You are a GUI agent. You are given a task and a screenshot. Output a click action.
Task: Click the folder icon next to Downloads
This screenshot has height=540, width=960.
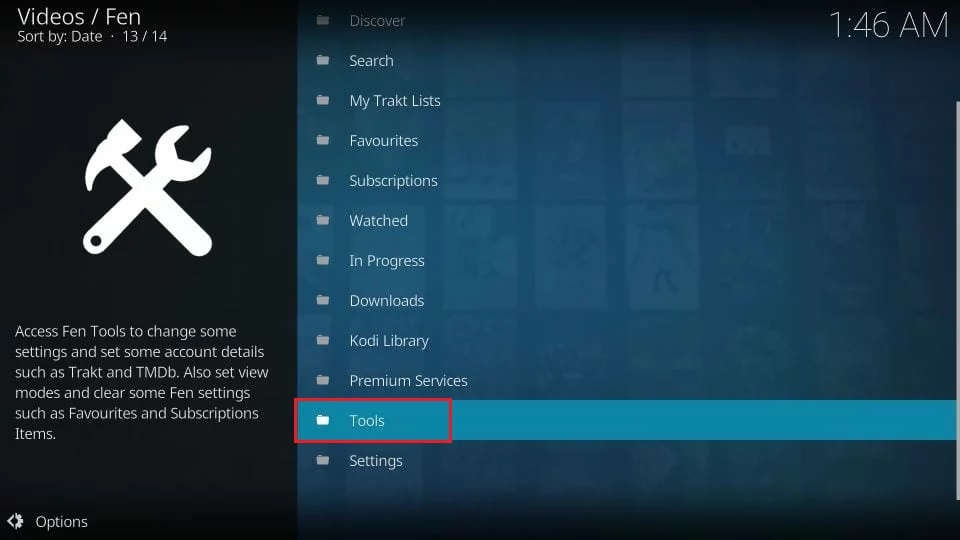(323, 301)
